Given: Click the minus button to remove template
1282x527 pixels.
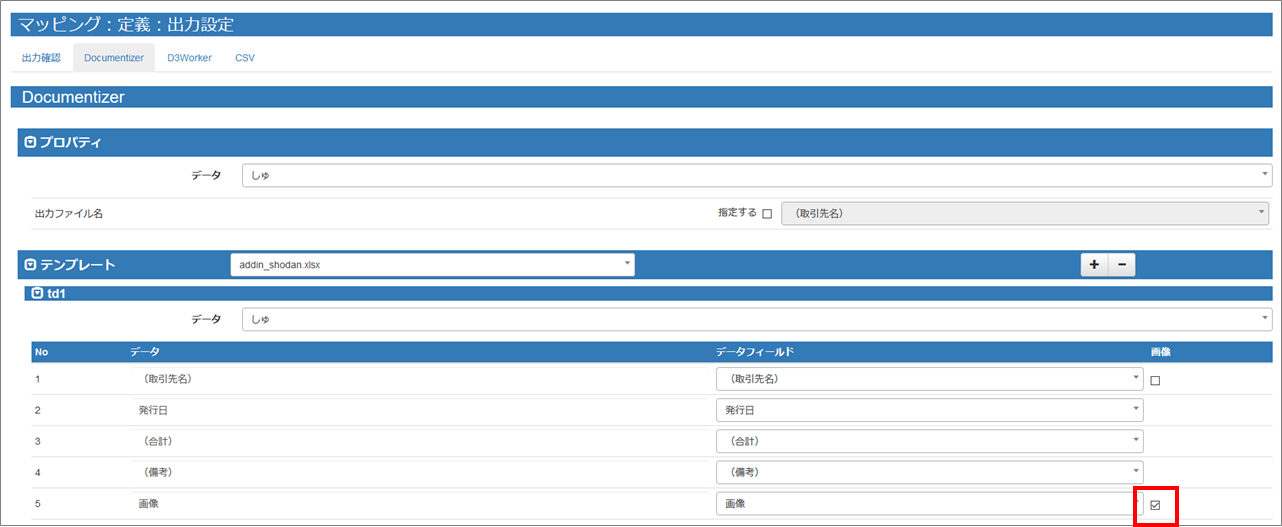Looking at the screenshot, I should click(1121, 265).
